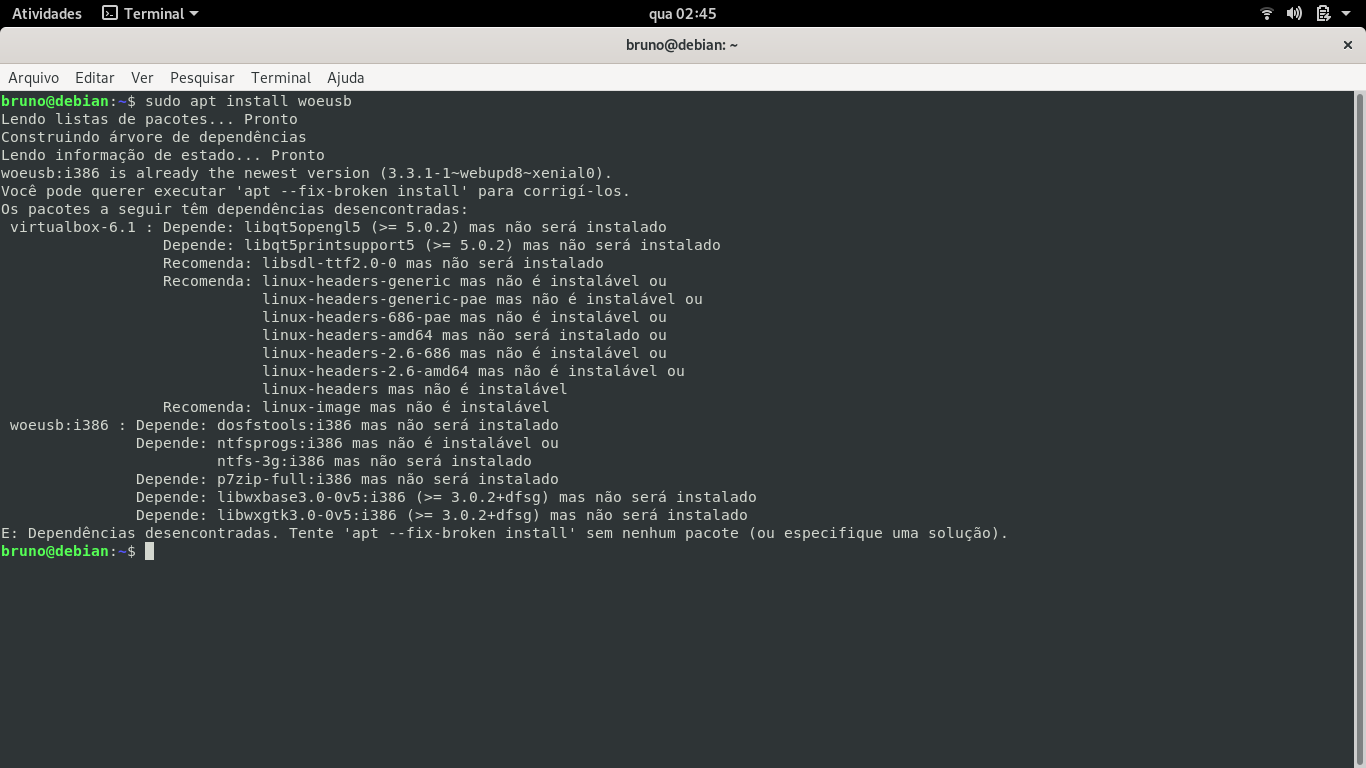
Task: Click the line starting 'Você pode querer executar'
Action: pyautogui.click(x=316, y=191)
